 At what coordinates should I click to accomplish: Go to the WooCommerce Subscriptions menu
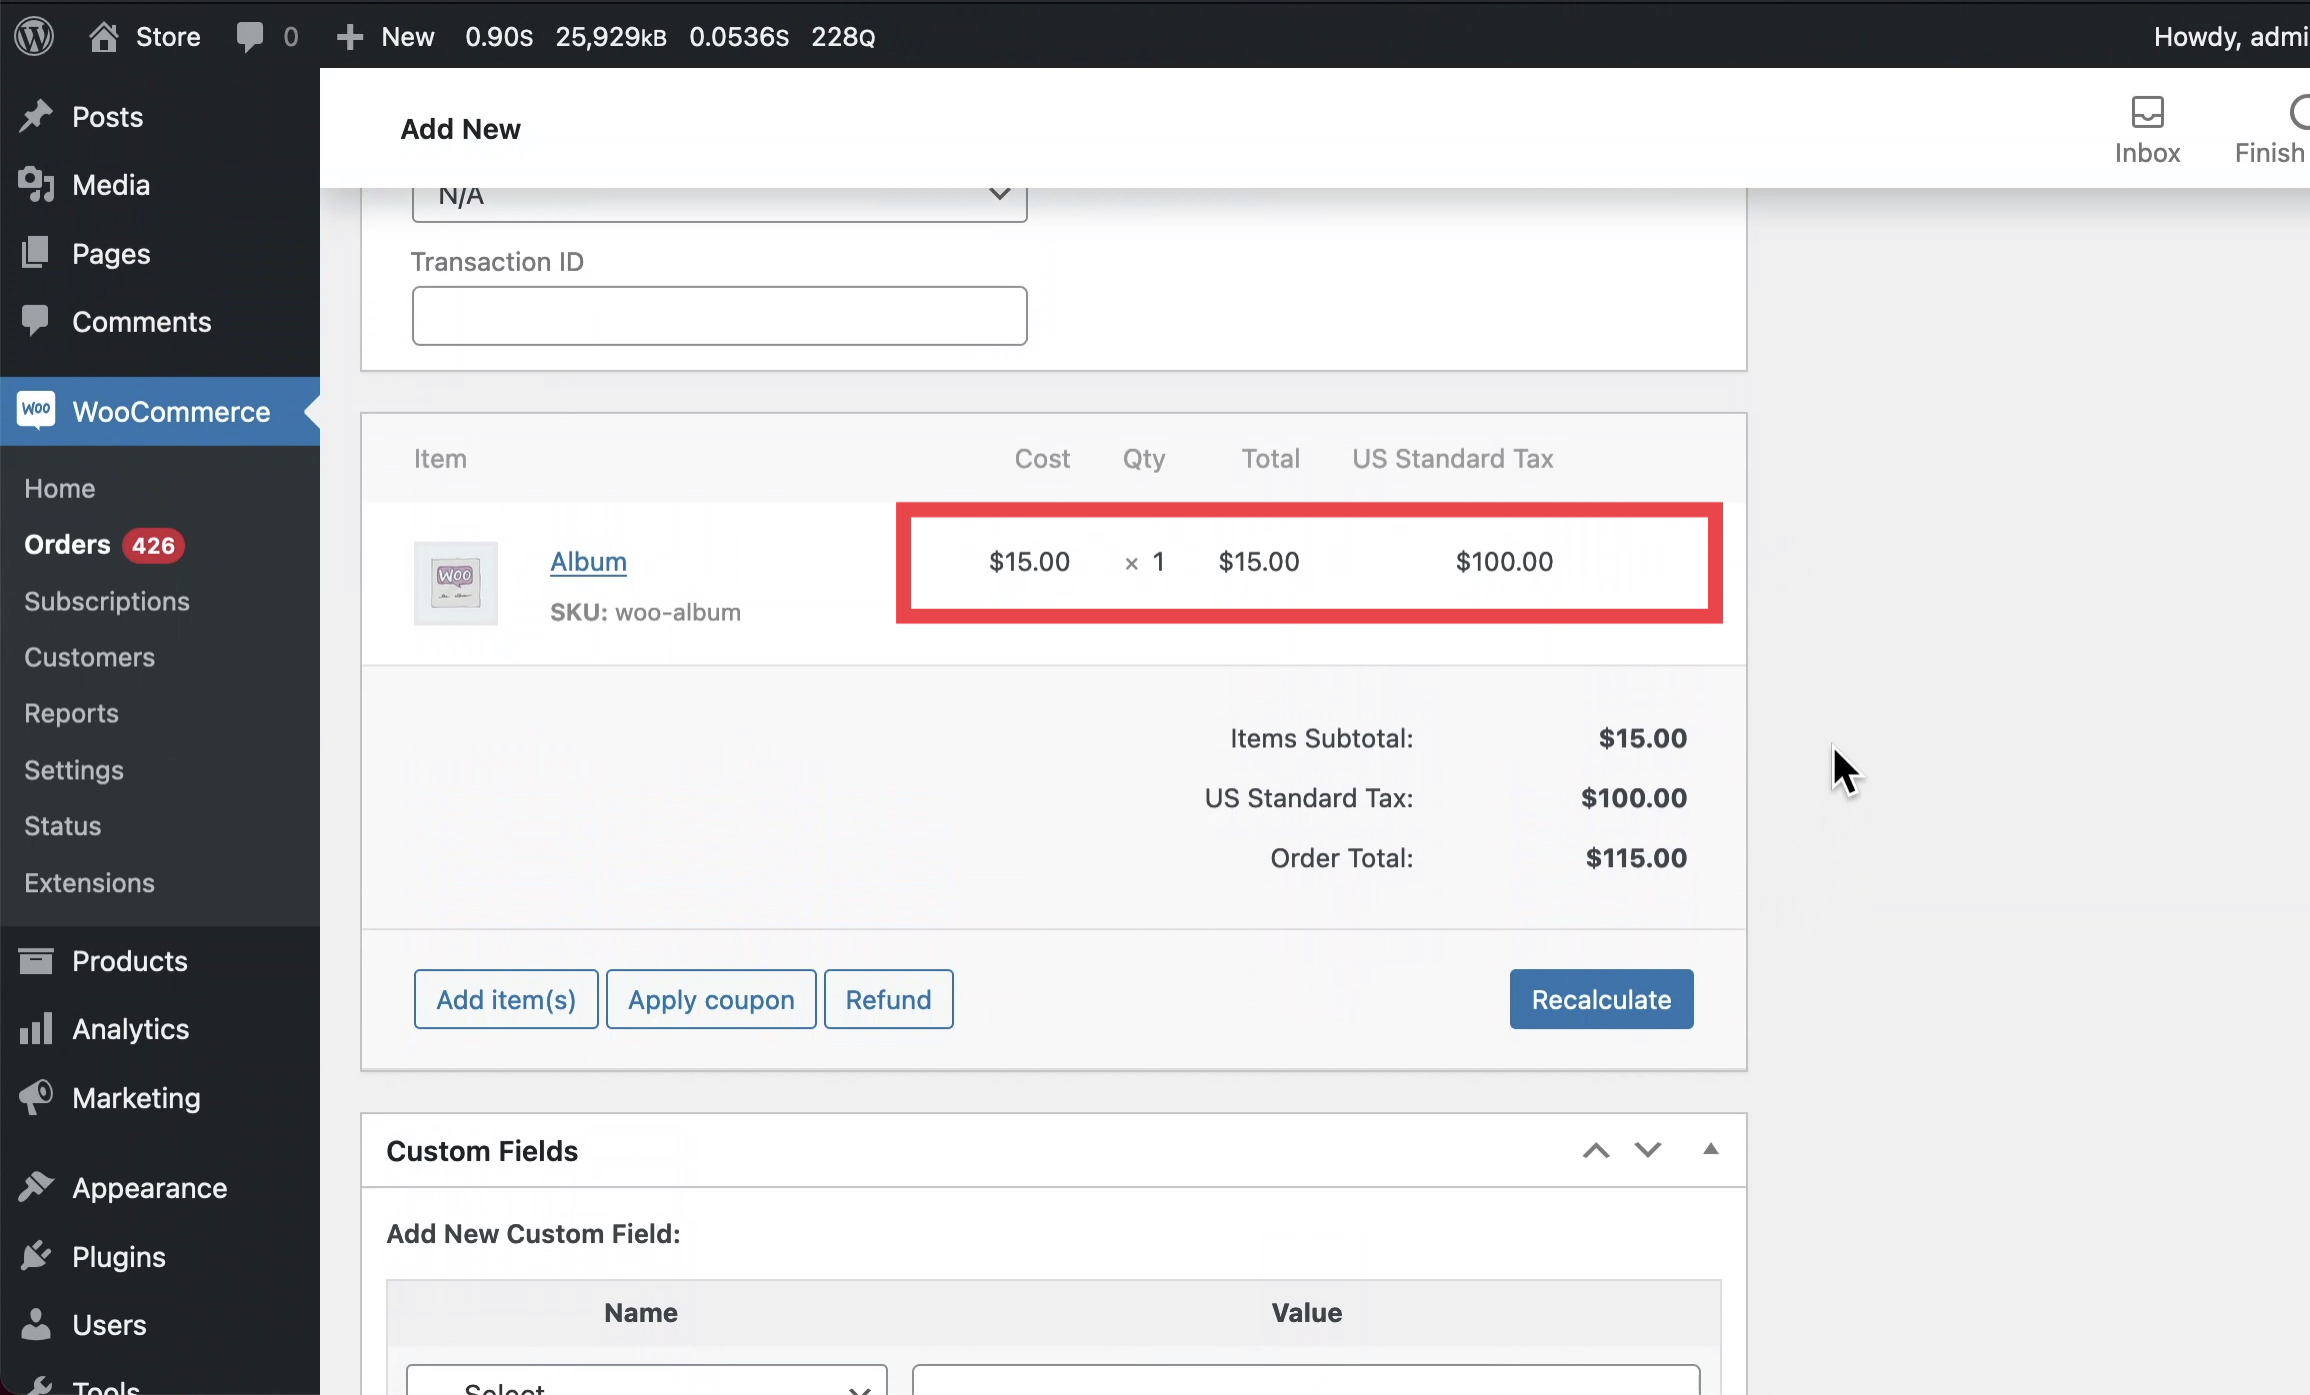[x=107, y=601]
